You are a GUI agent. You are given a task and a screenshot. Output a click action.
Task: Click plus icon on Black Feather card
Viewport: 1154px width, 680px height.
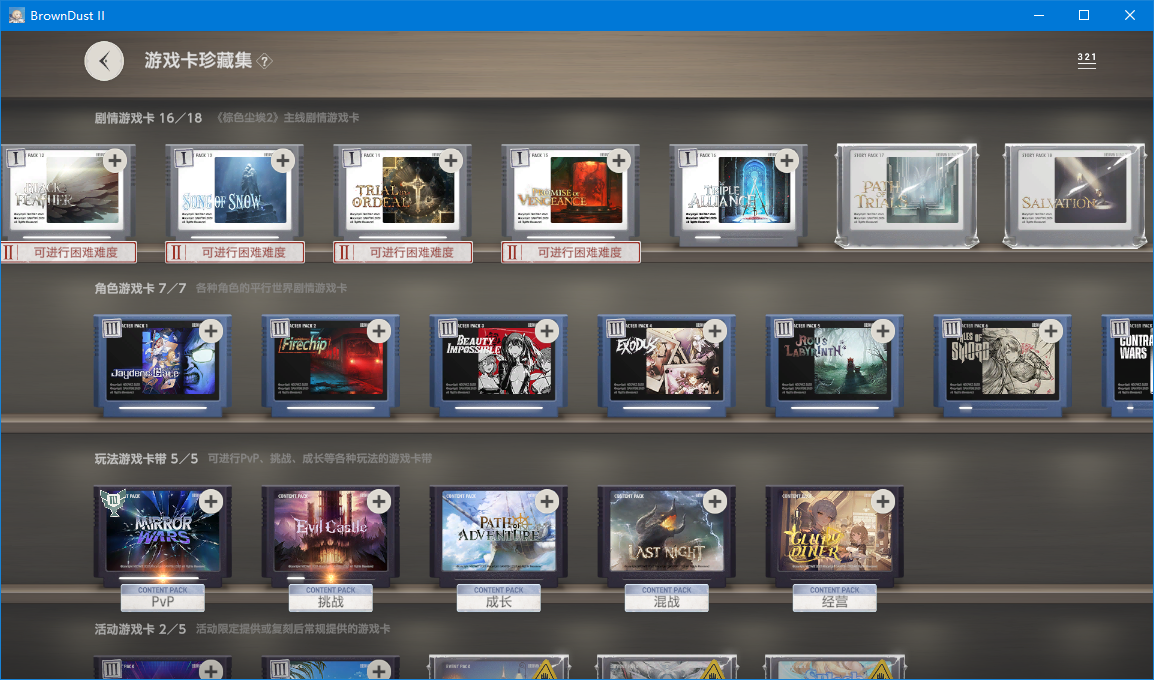[115, 160]
